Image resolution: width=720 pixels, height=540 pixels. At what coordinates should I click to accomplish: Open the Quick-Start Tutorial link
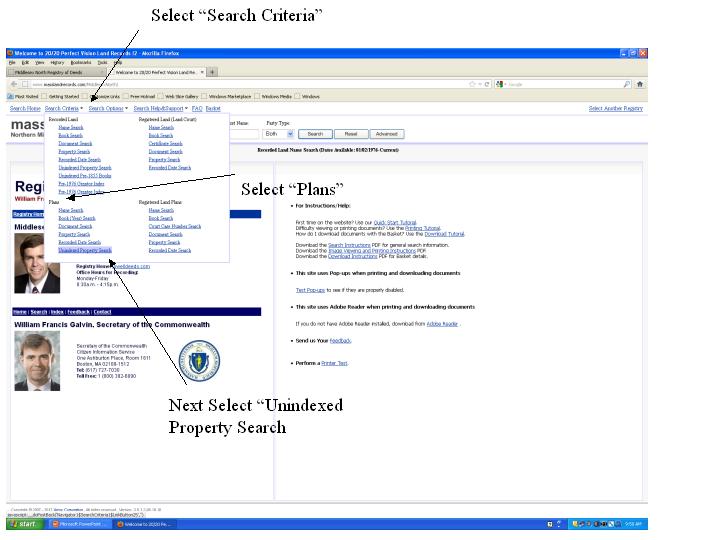[395, 223]
